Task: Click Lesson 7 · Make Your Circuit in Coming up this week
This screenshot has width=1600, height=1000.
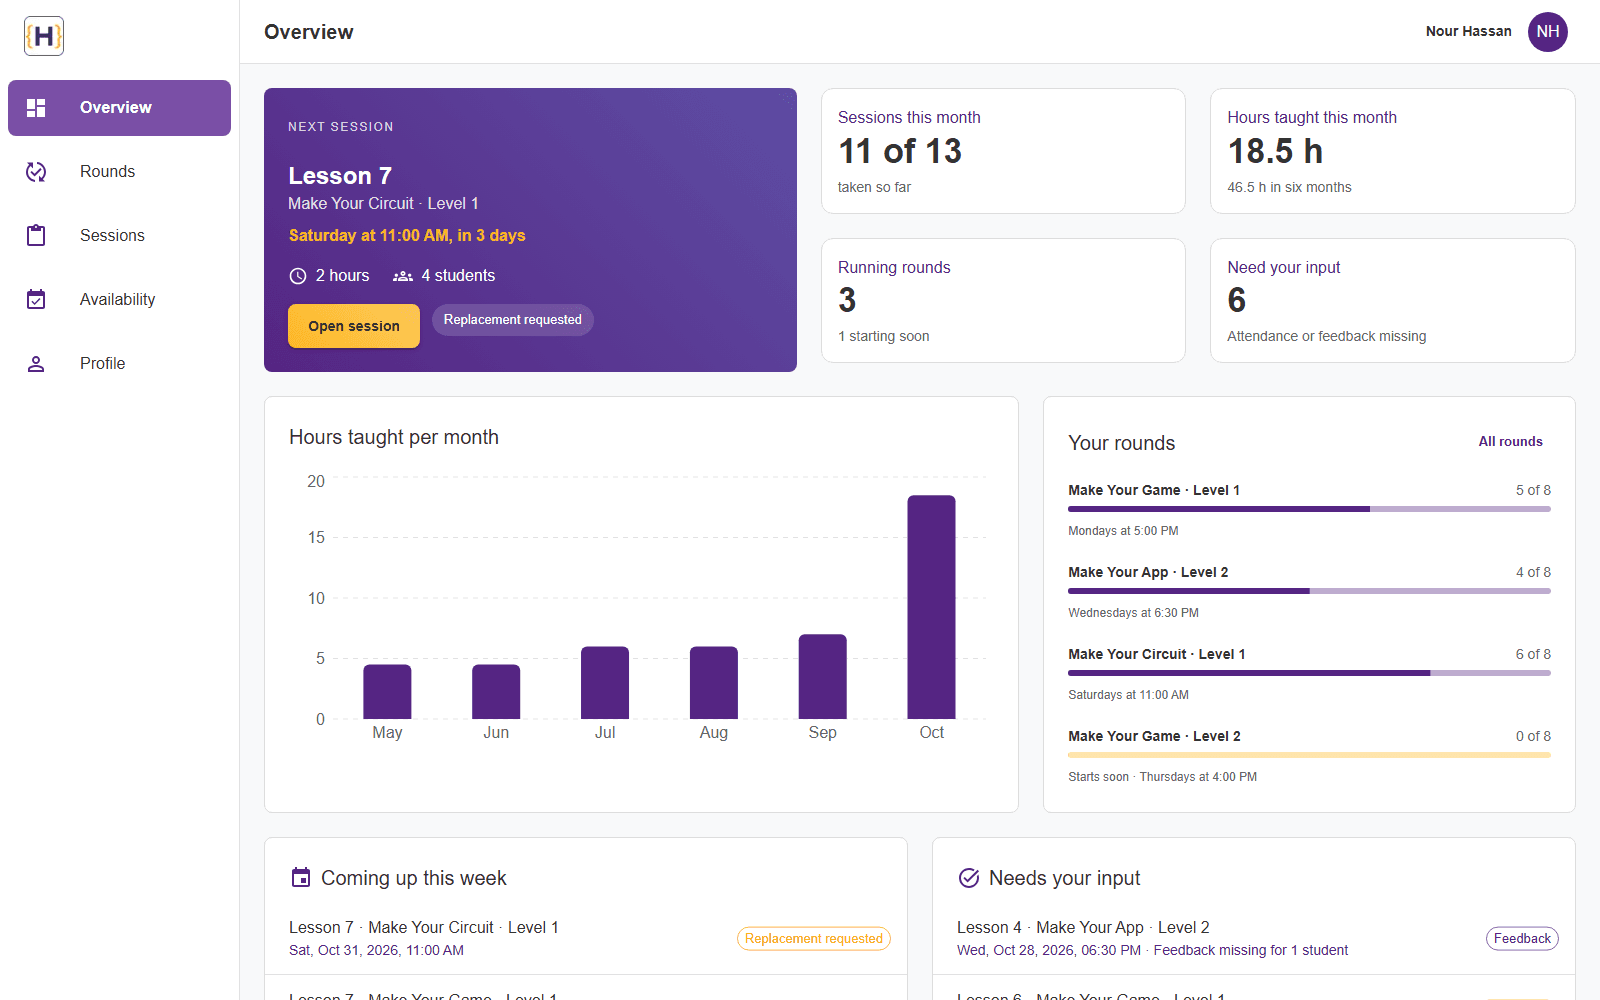Action: pos(424,928)
